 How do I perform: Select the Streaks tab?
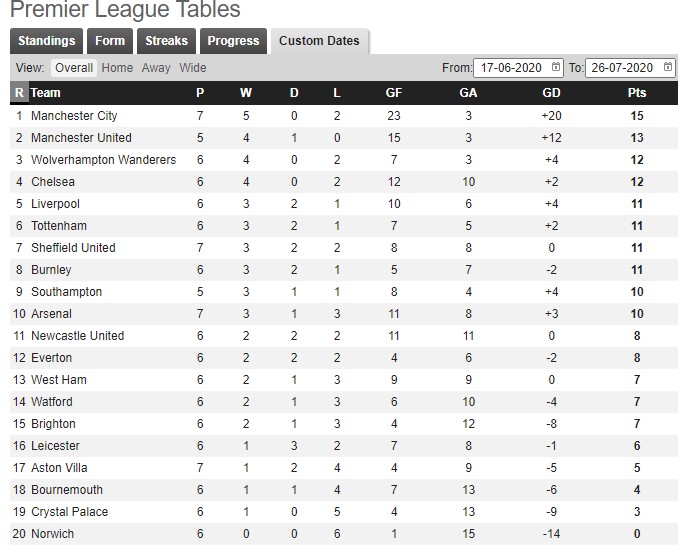click(x=166, y=41)
